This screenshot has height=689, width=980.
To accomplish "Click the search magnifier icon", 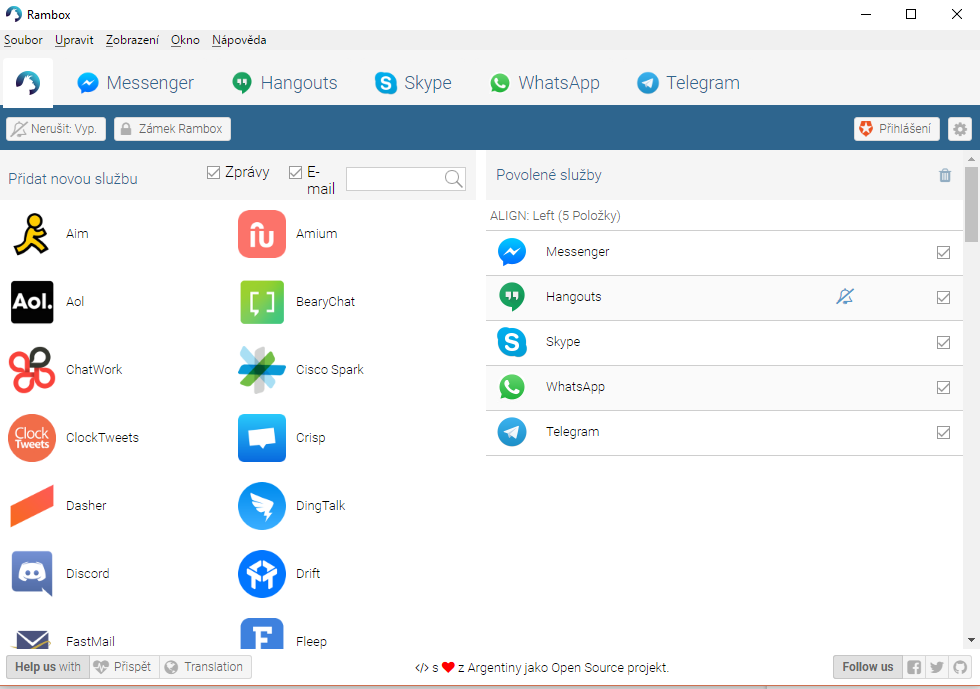I will pos(454,179).
